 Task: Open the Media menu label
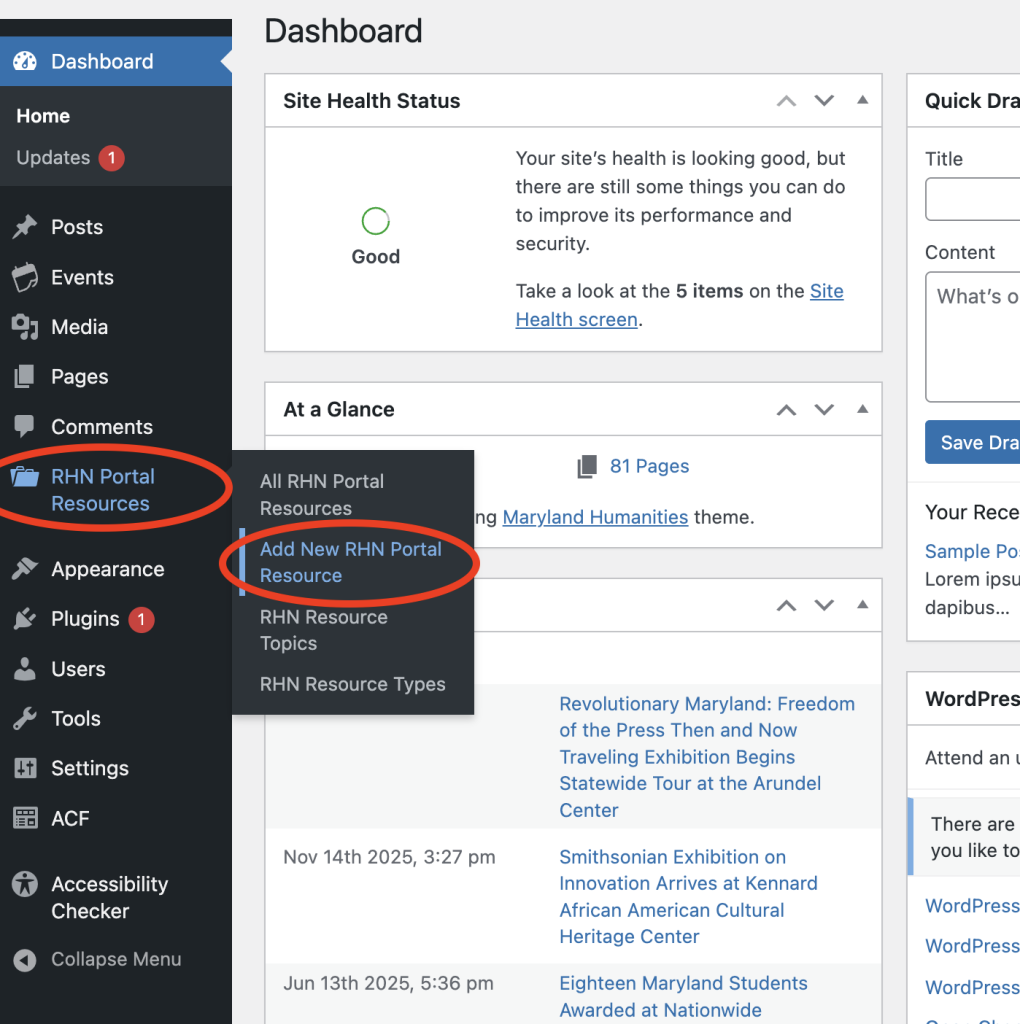click(80, 327)
